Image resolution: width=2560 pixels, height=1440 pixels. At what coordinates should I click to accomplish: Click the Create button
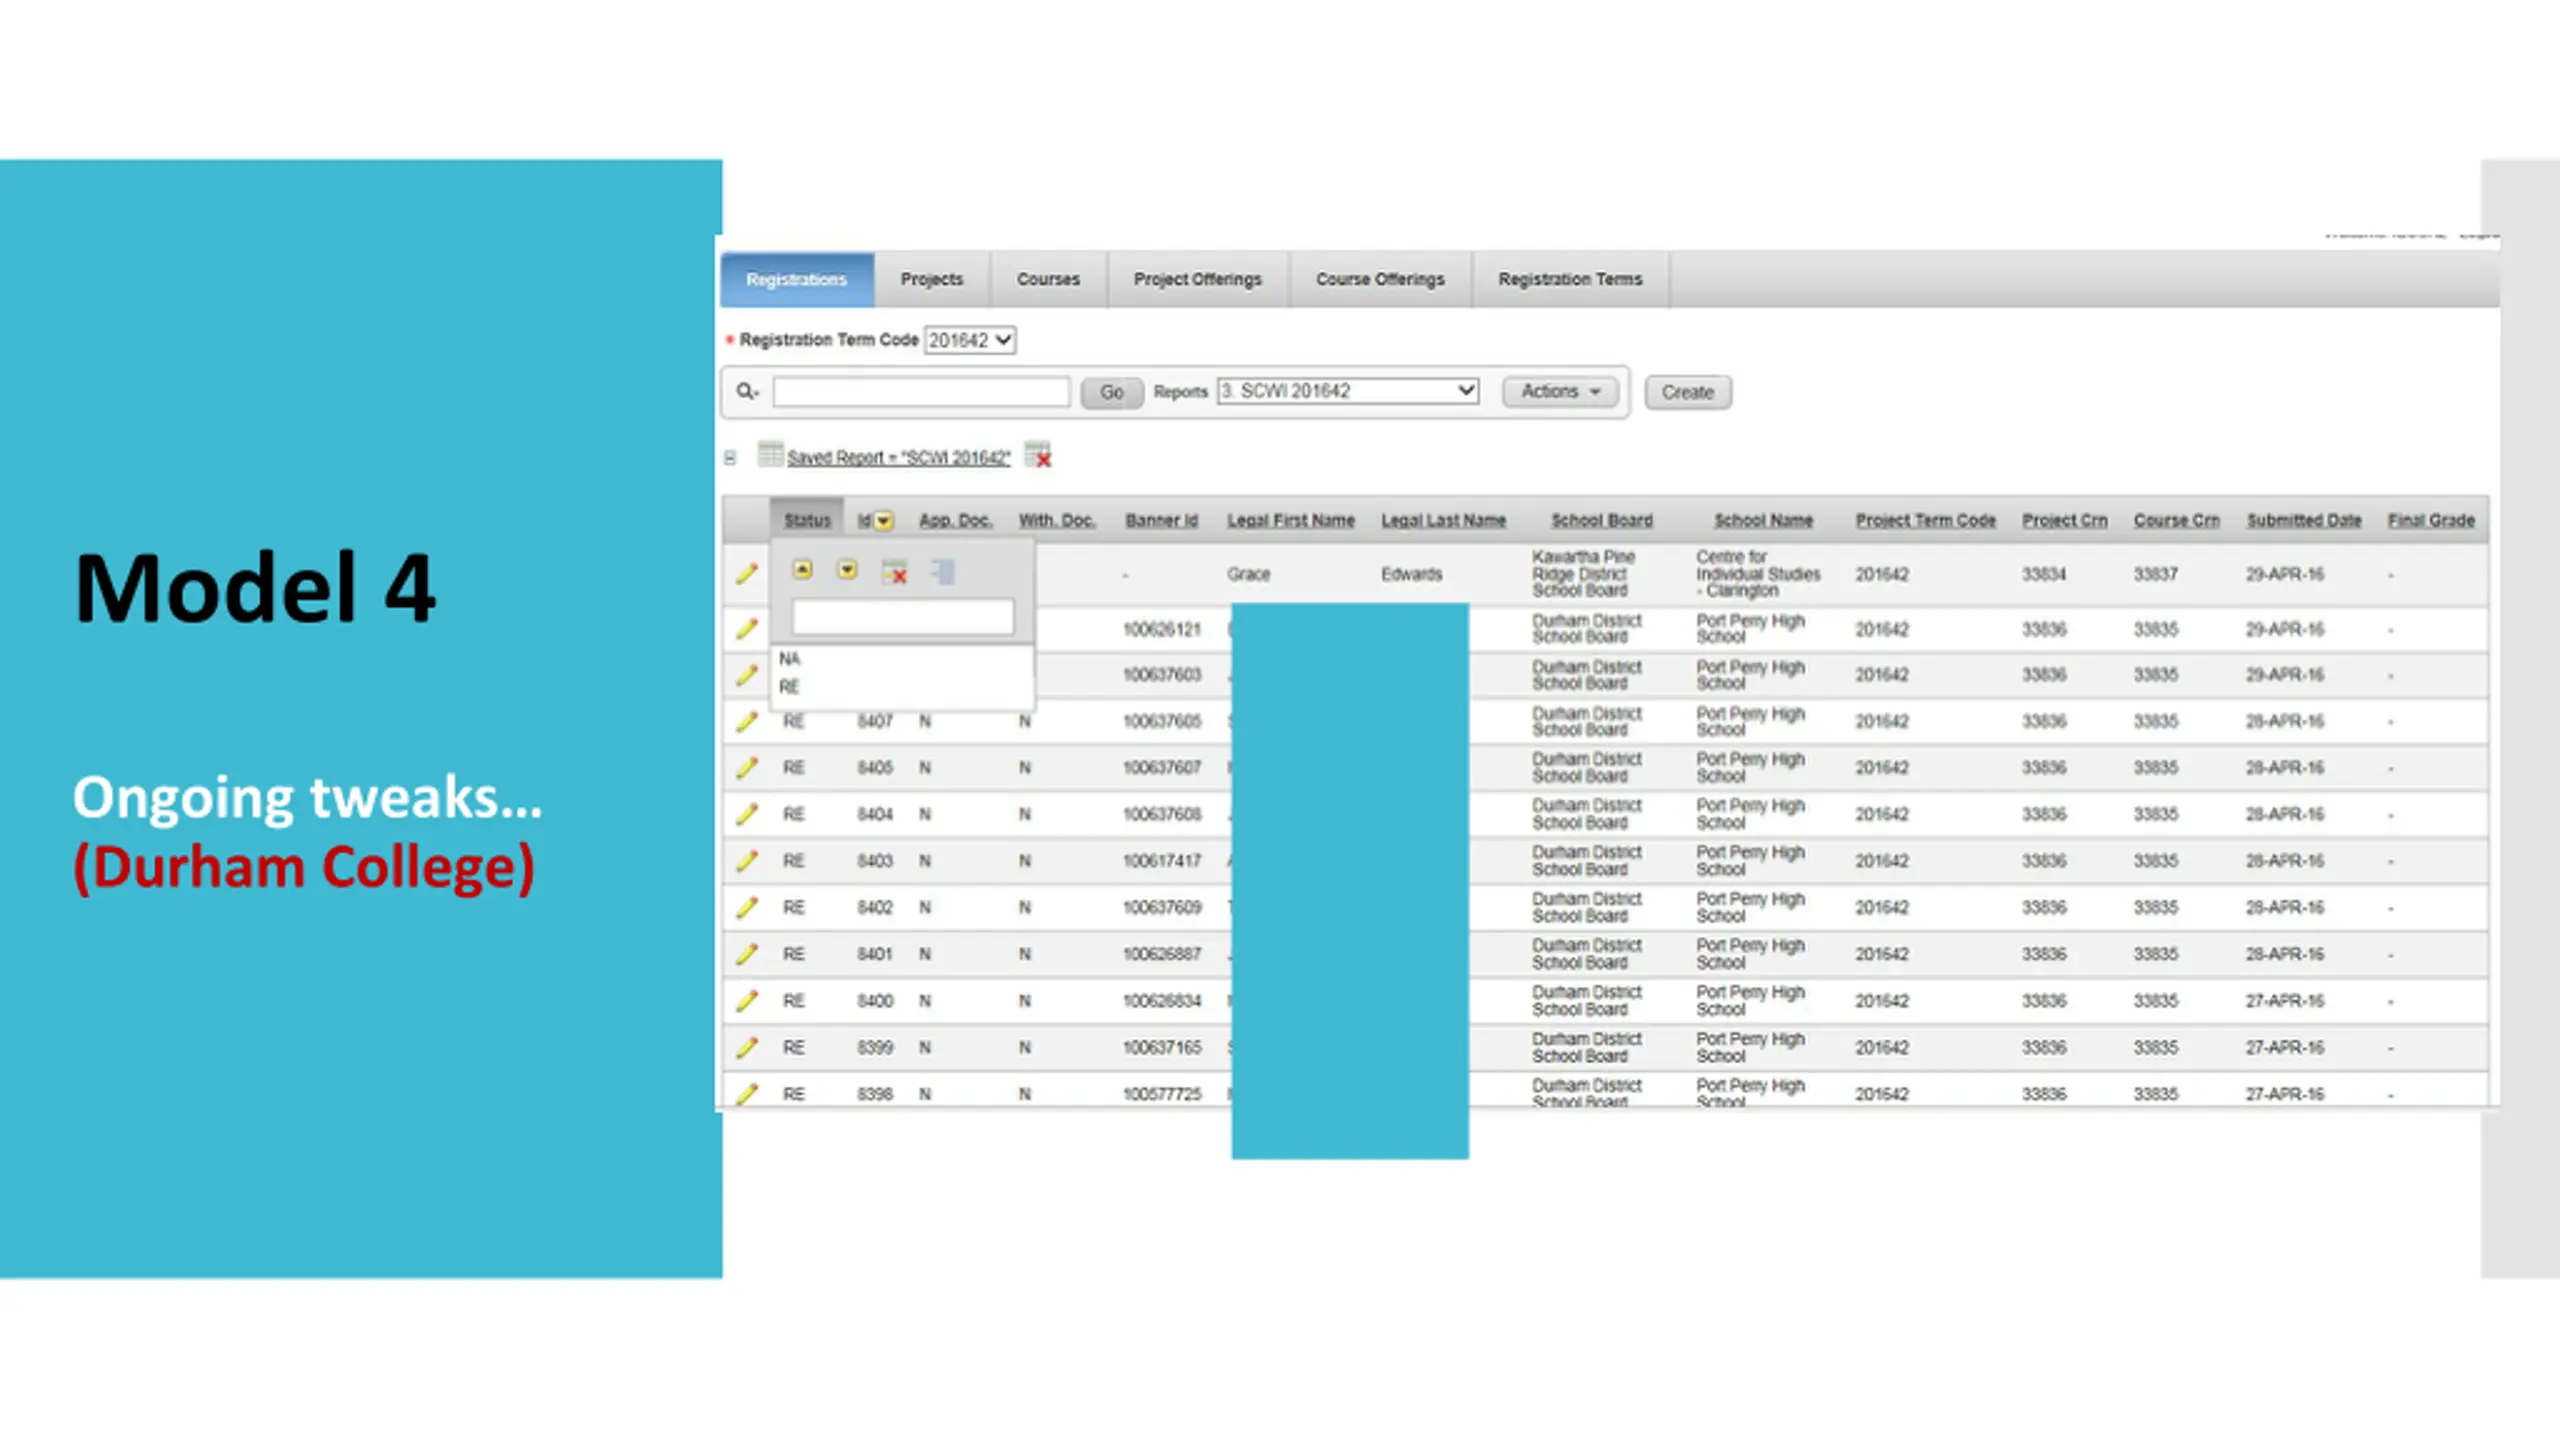pyautogui.click(x=1688, y=392)
